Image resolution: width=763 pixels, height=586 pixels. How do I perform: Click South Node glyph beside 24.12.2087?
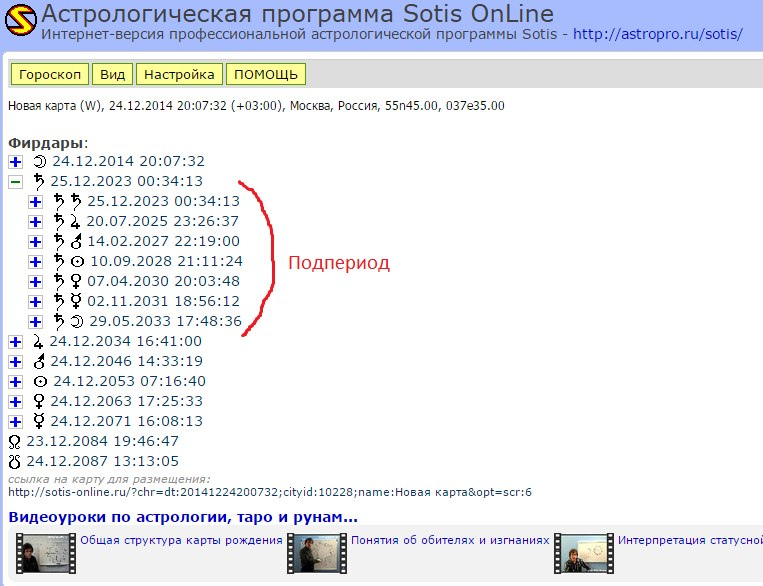pos(15,461)
